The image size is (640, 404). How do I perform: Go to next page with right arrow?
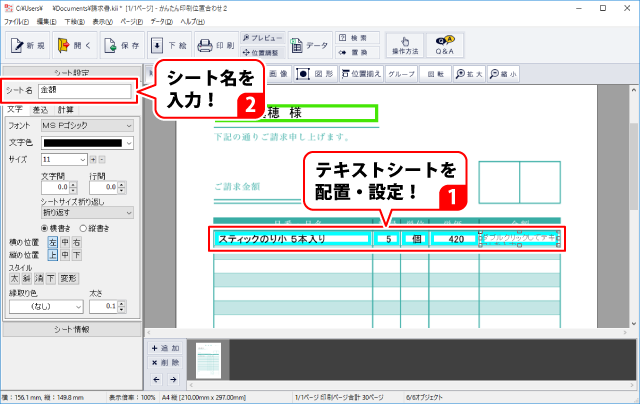[x=173, y=379]
